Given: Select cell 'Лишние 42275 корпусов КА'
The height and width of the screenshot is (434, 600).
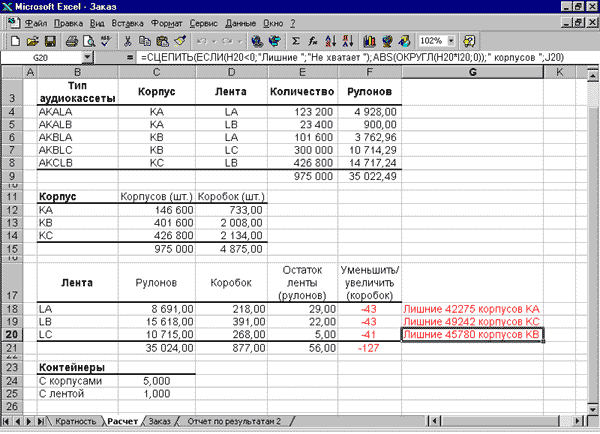Looking at the screenshot, I should [x=473, y=309].
